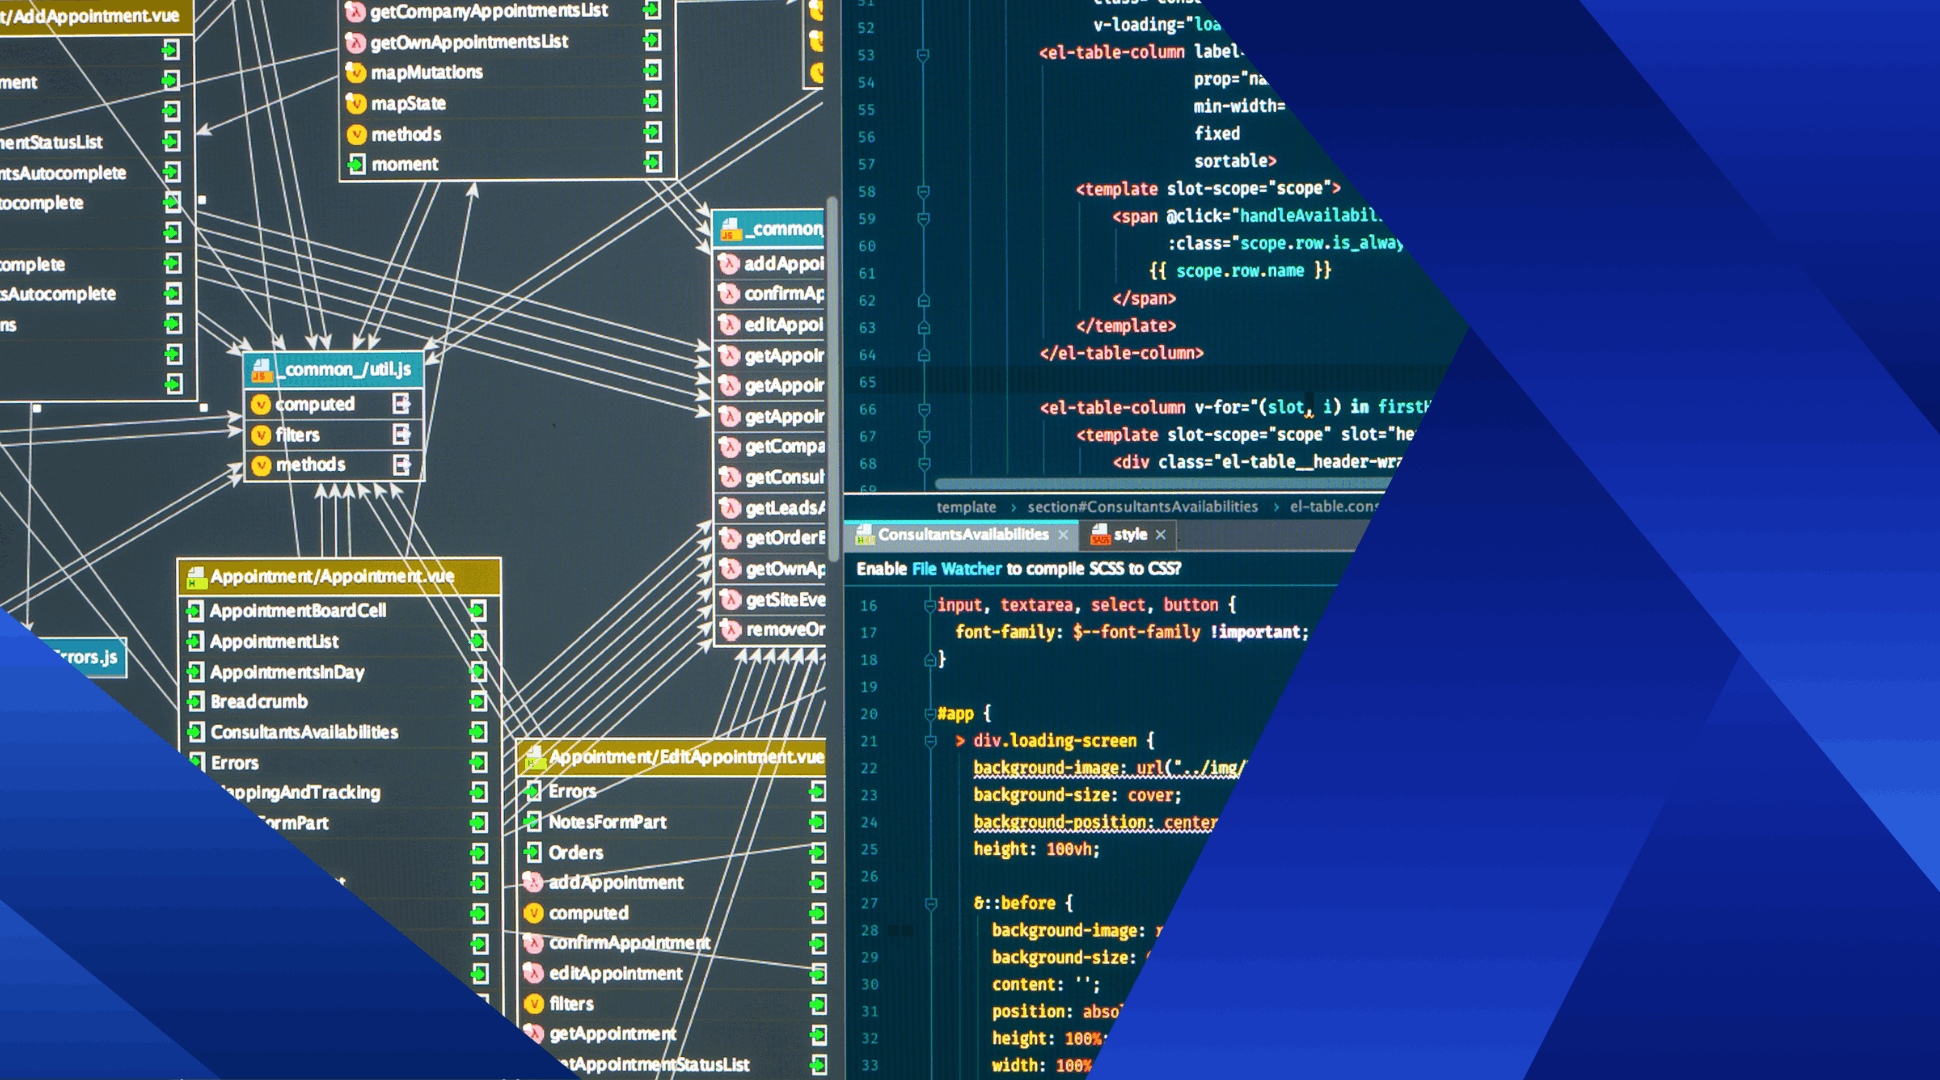Click the mapMutations node icon
This screenshot has width=1940, height=1080.
pos(355,72)
